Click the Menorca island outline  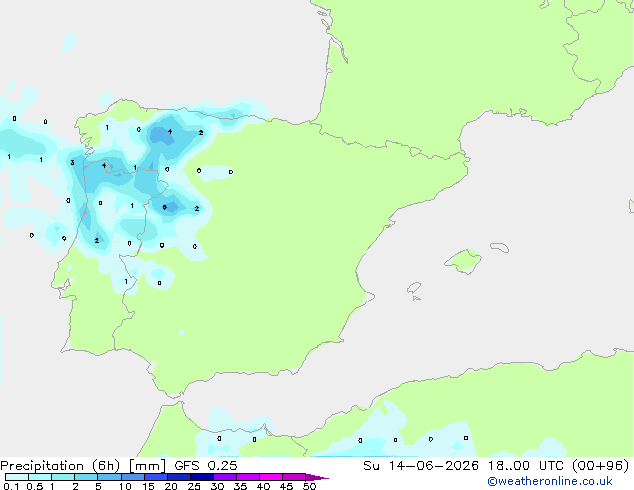[500, 247]
